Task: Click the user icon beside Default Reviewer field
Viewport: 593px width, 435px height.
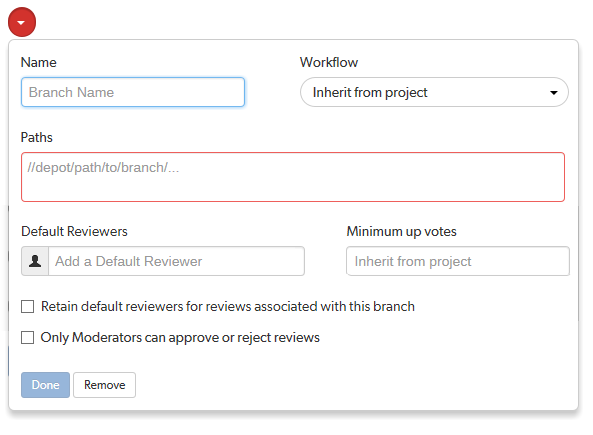Action: tap(35, 261)
